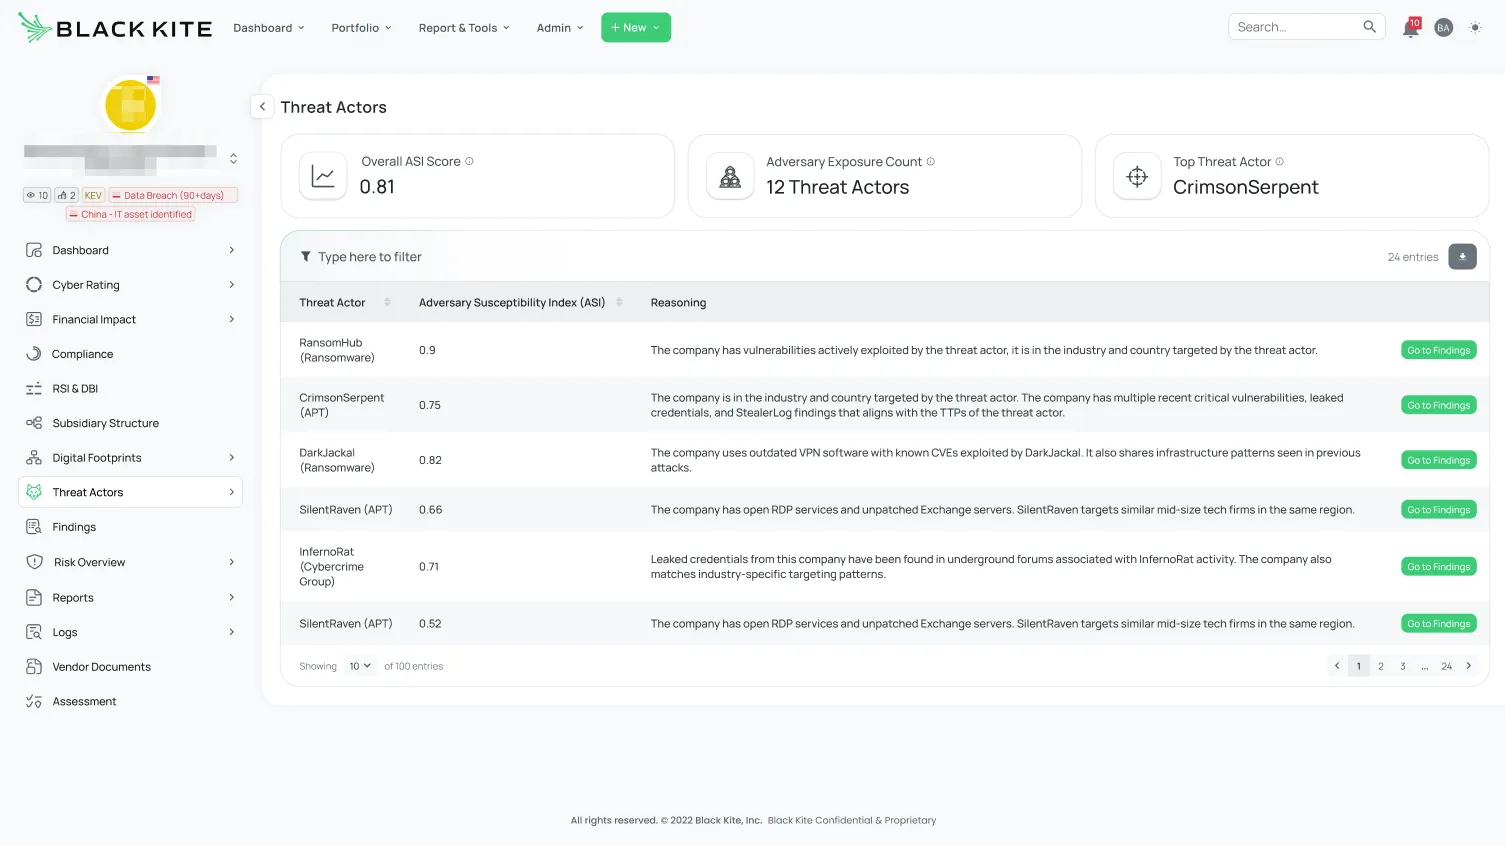
Task: Open the page size dropdown showing 10
Action: 359,665
